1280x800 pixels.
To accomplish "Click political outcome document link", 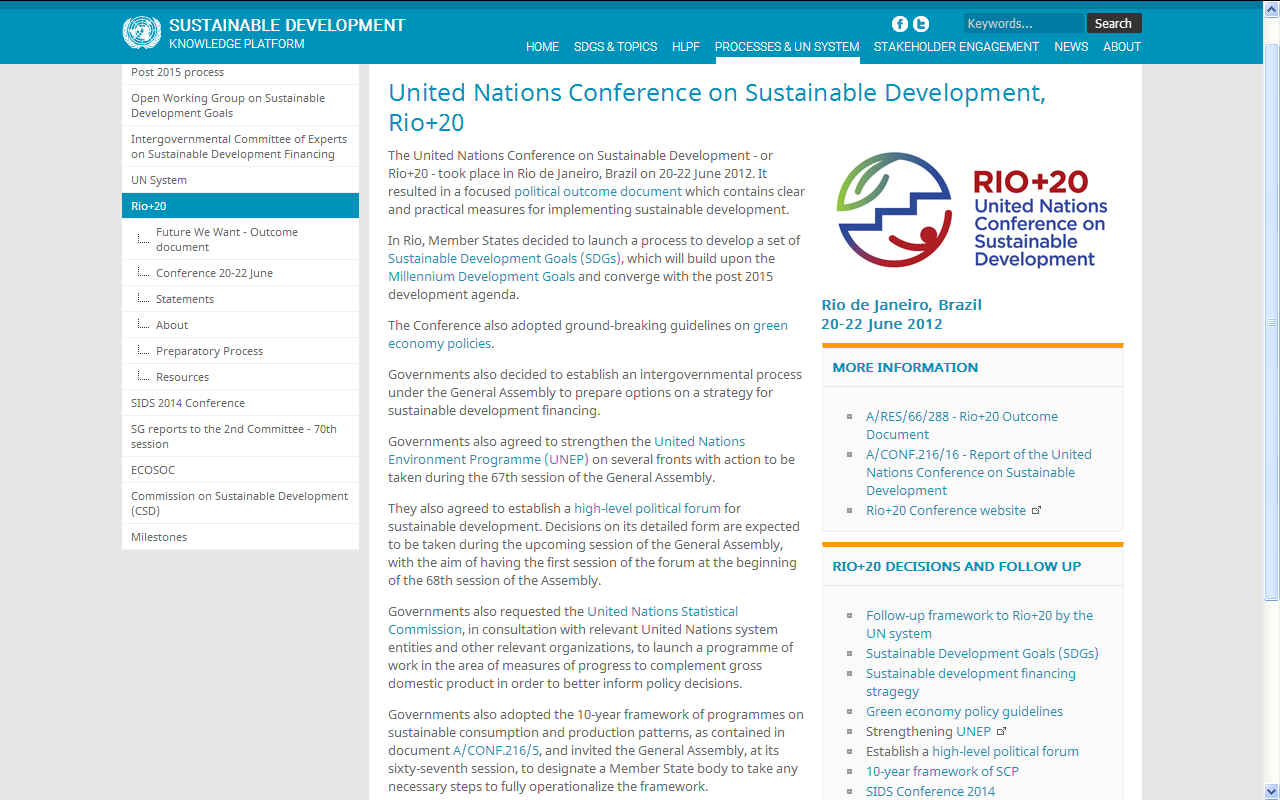I will 598,191.
